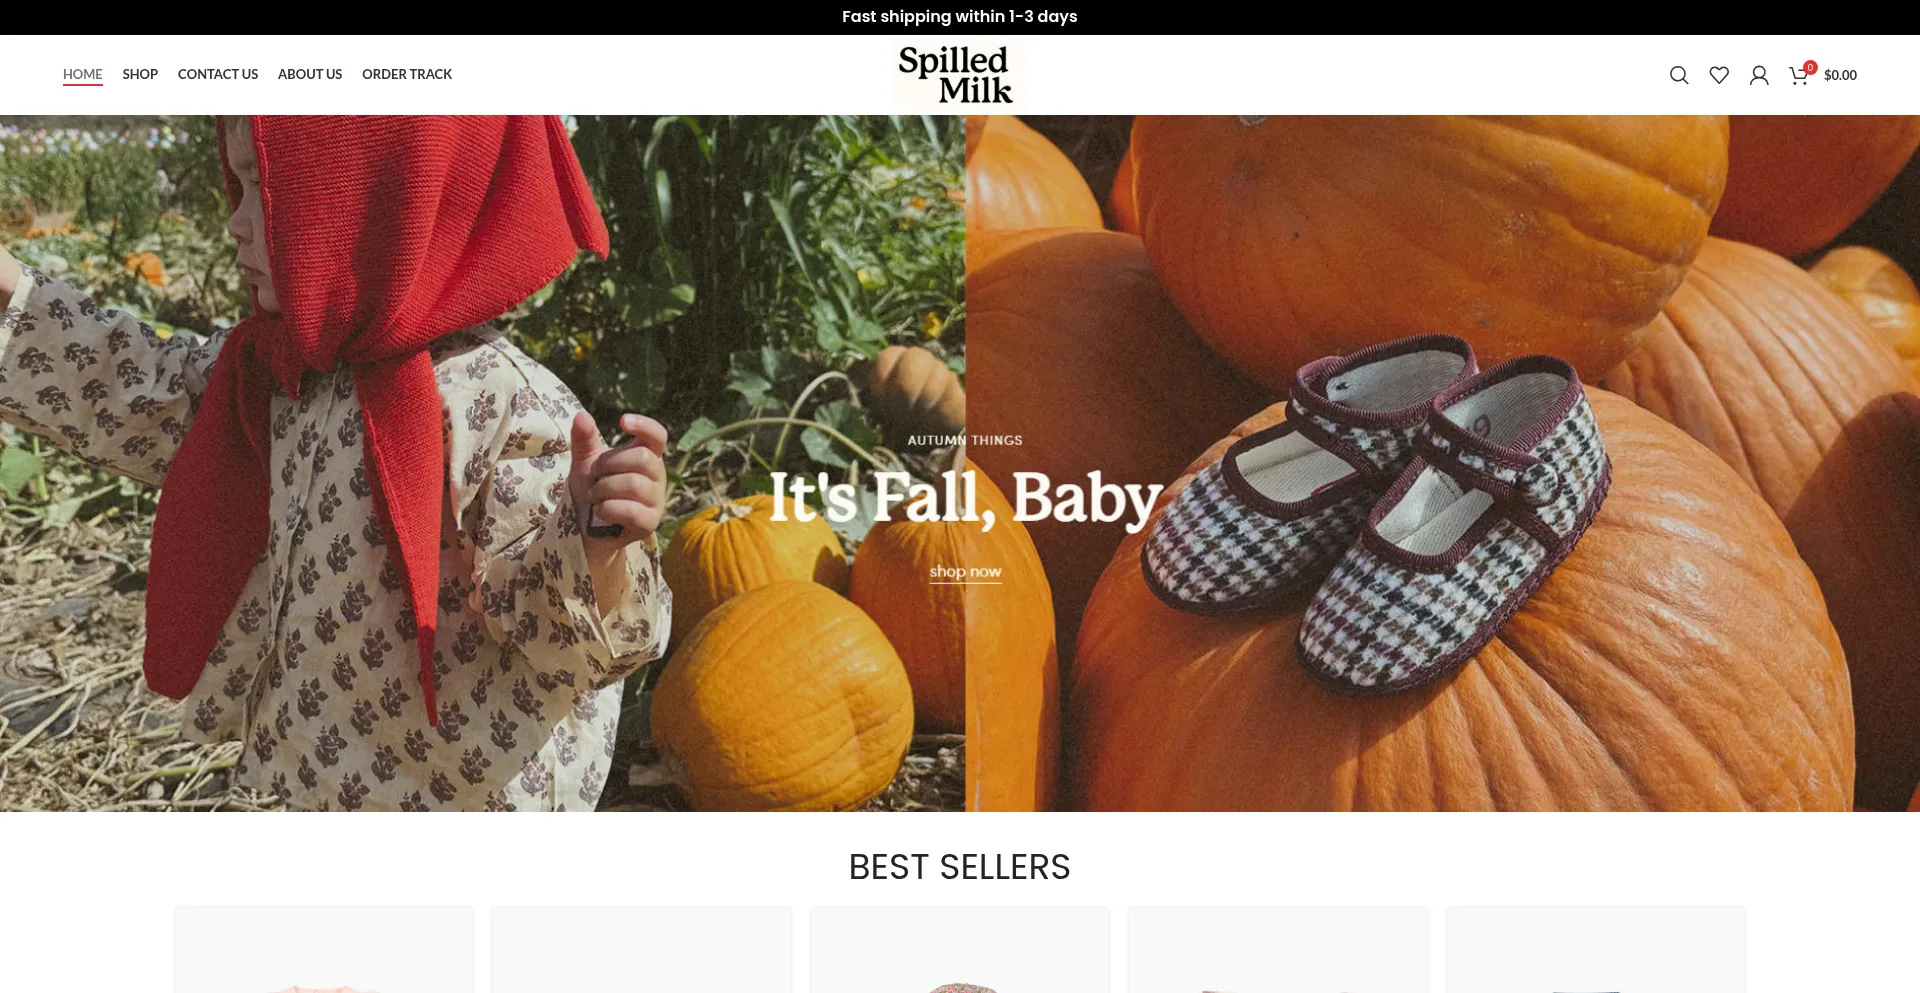Select the ABOUT US menu entry
1920x993 pixels.
tap(310, 74)
